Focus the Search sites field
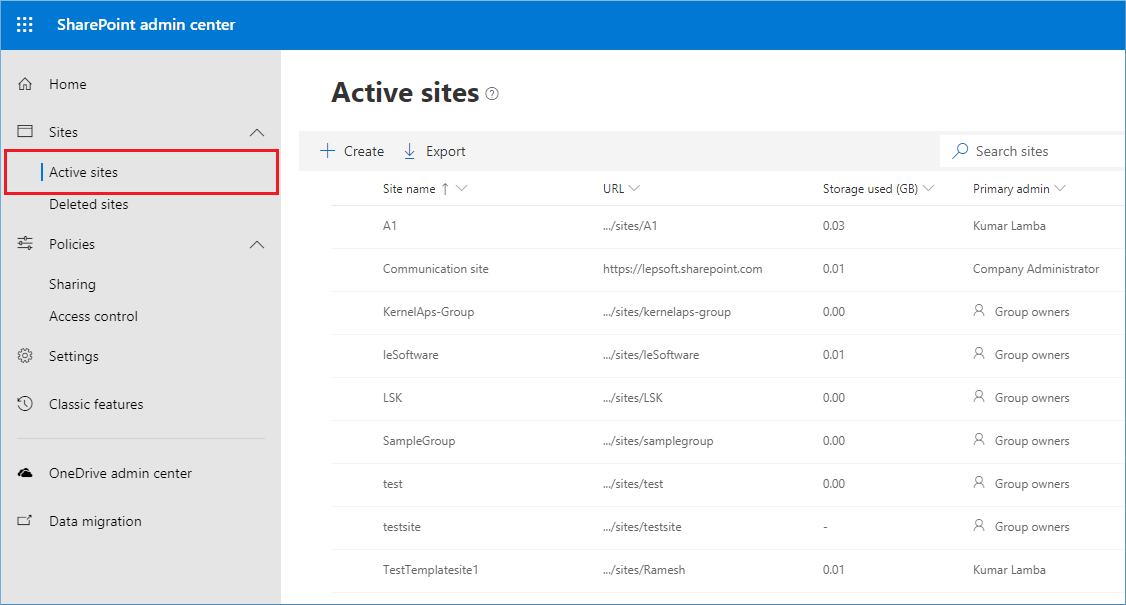This screenshot has width=1126, height=605. pyautogui.click(x=1031, y=151)
